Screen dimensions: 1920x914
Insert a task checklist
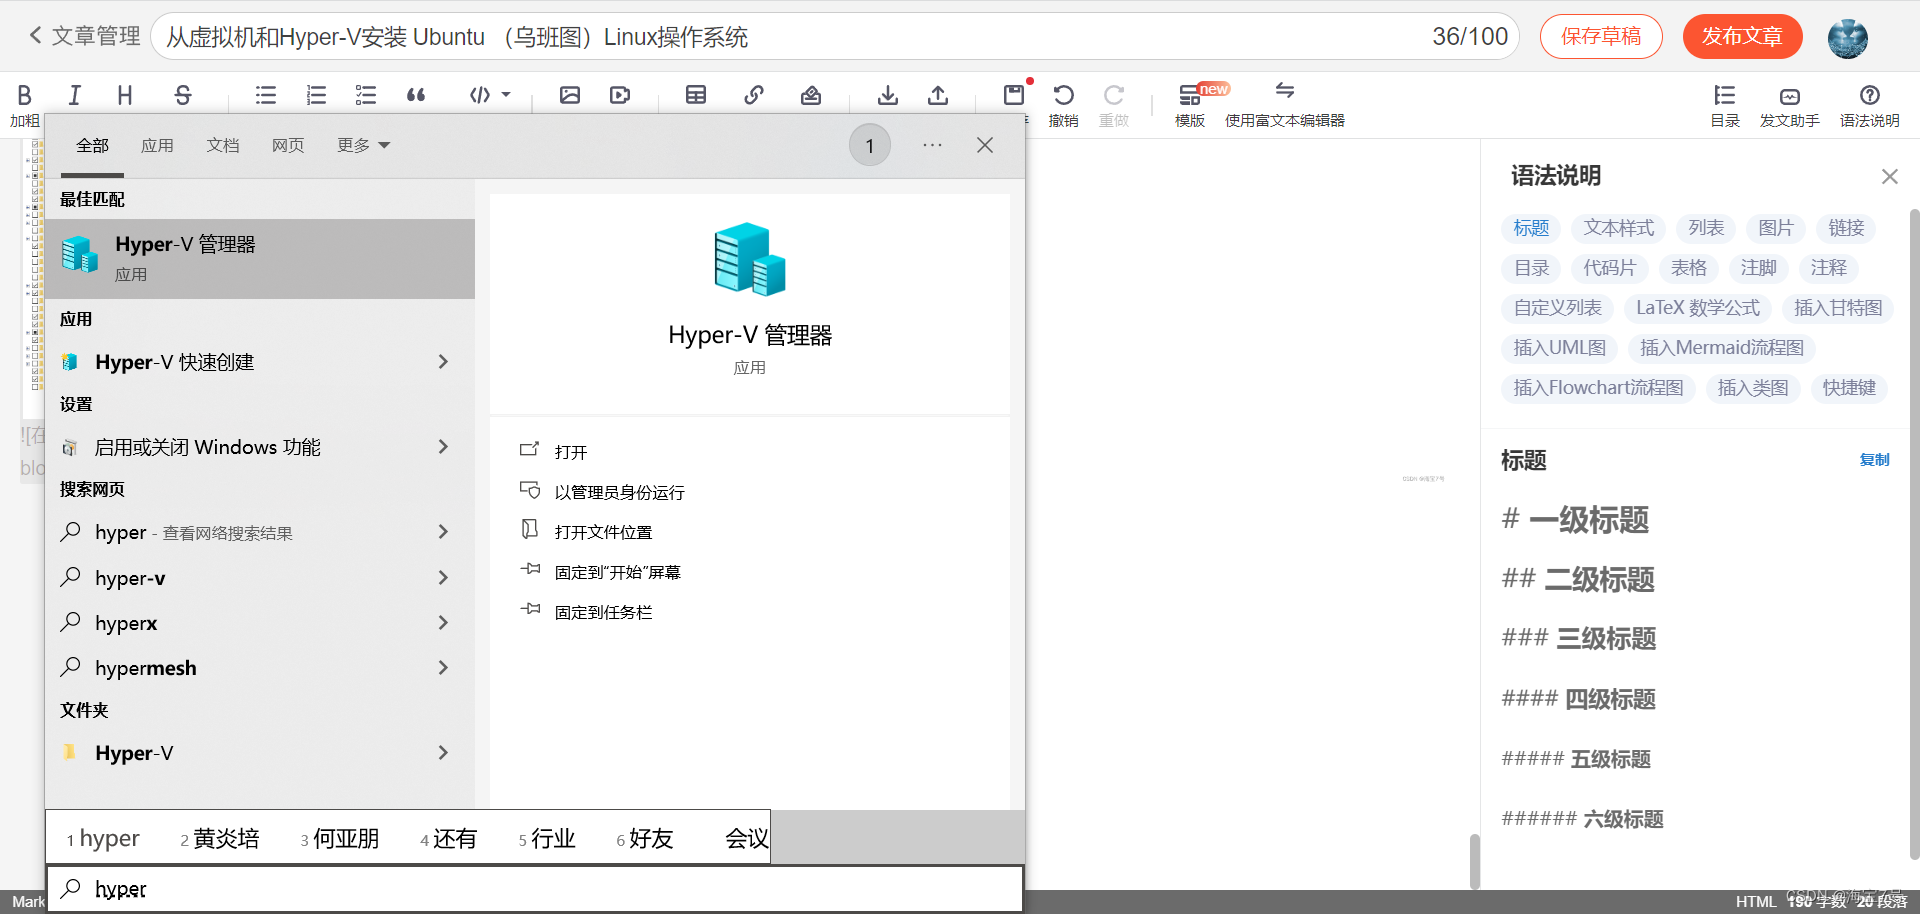pos(366,96)
